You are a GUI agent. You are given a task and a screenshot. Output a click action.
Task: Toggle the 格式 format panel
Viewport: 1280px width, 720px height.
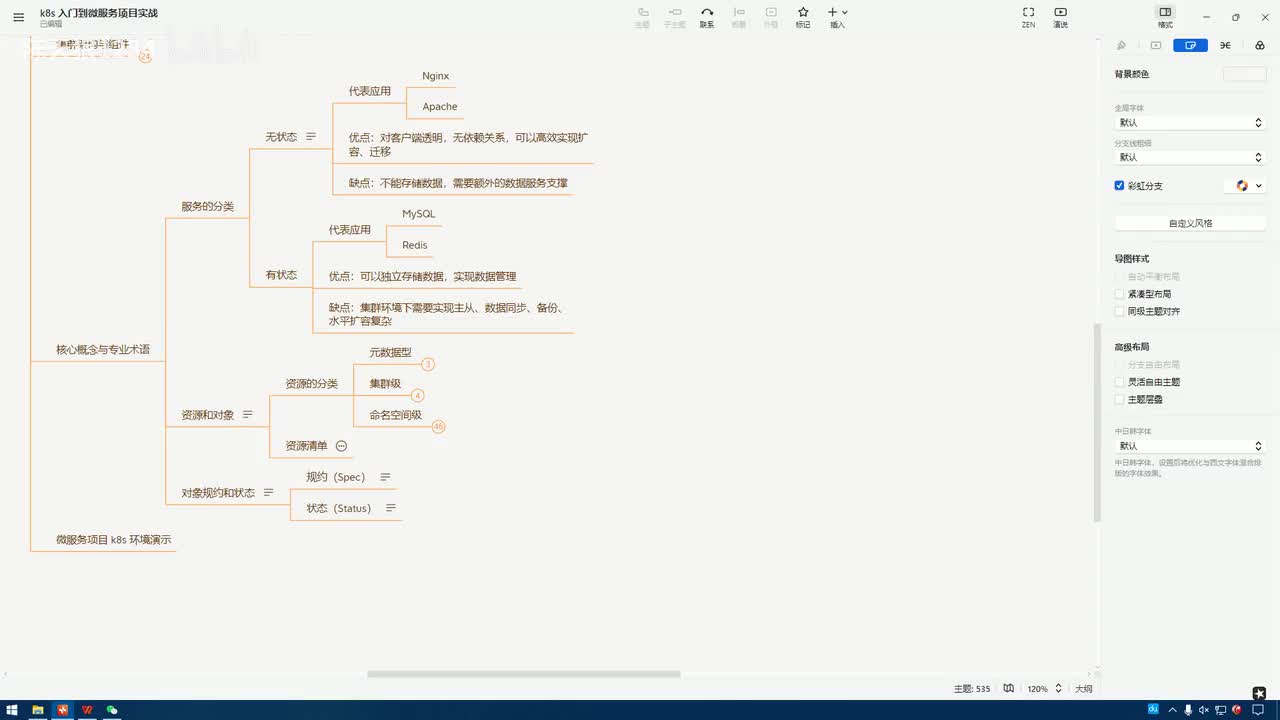coord(1165,17)
